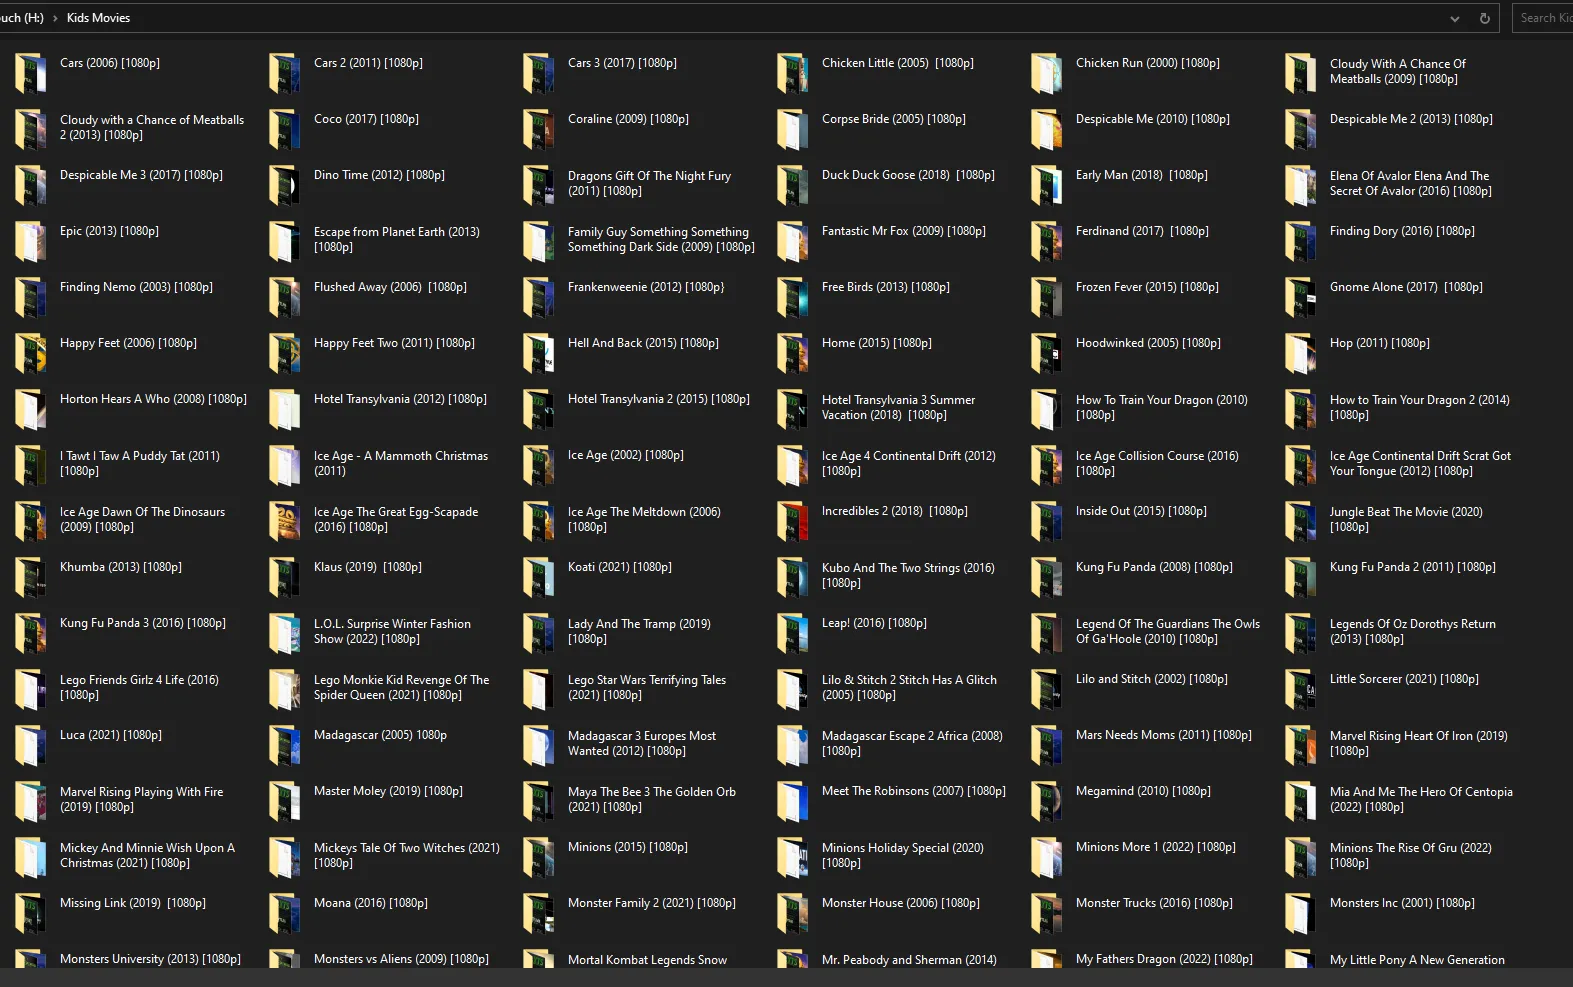Click Family Guy Something Something Dark Side label

click(x=661, y=239)
